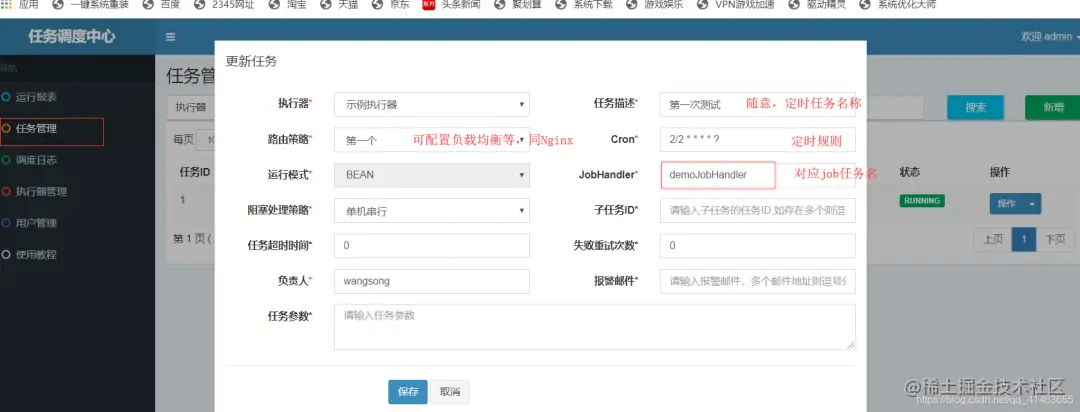Click the 操作 button in the task row
The width and height of the screenshot is (1080, 412).
point(1006,204)
